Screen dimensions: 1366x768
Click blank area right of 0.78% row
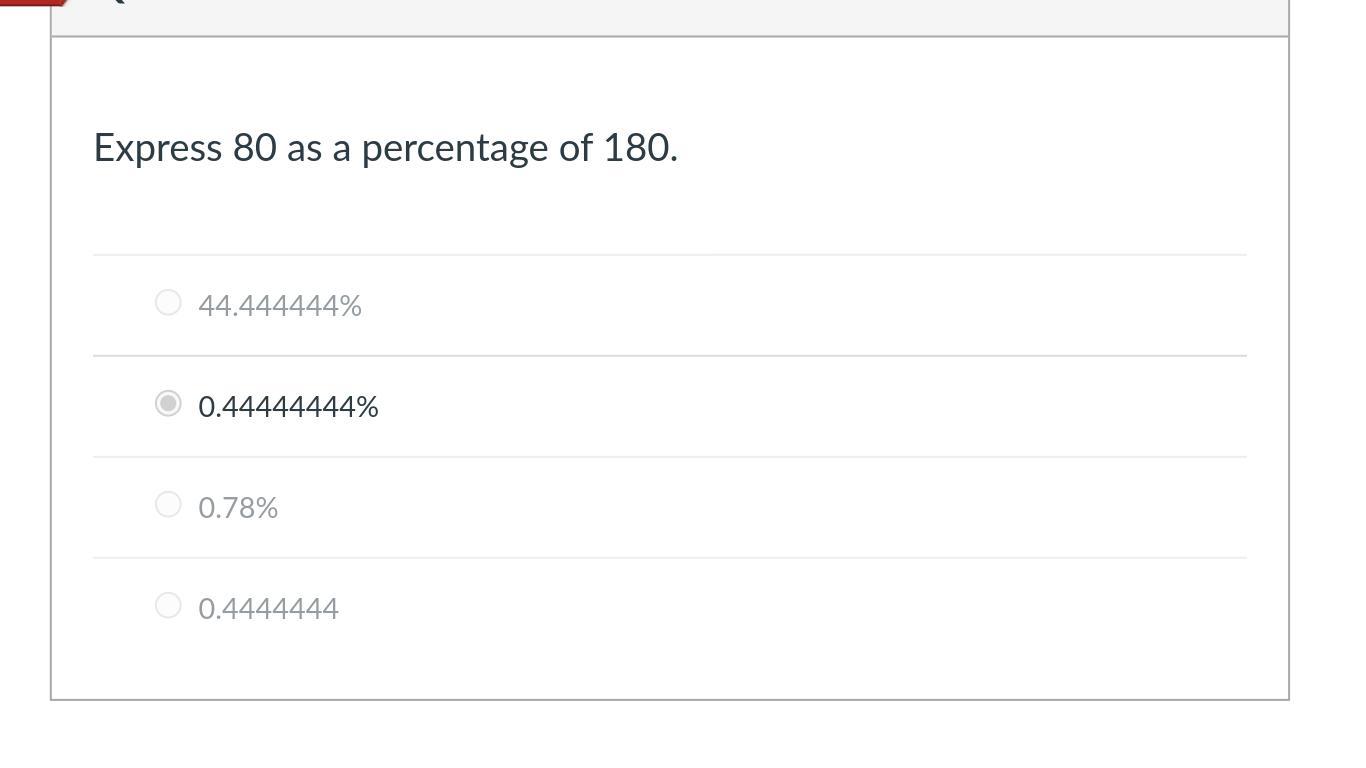pyautogui.click(x=800, y=507)
